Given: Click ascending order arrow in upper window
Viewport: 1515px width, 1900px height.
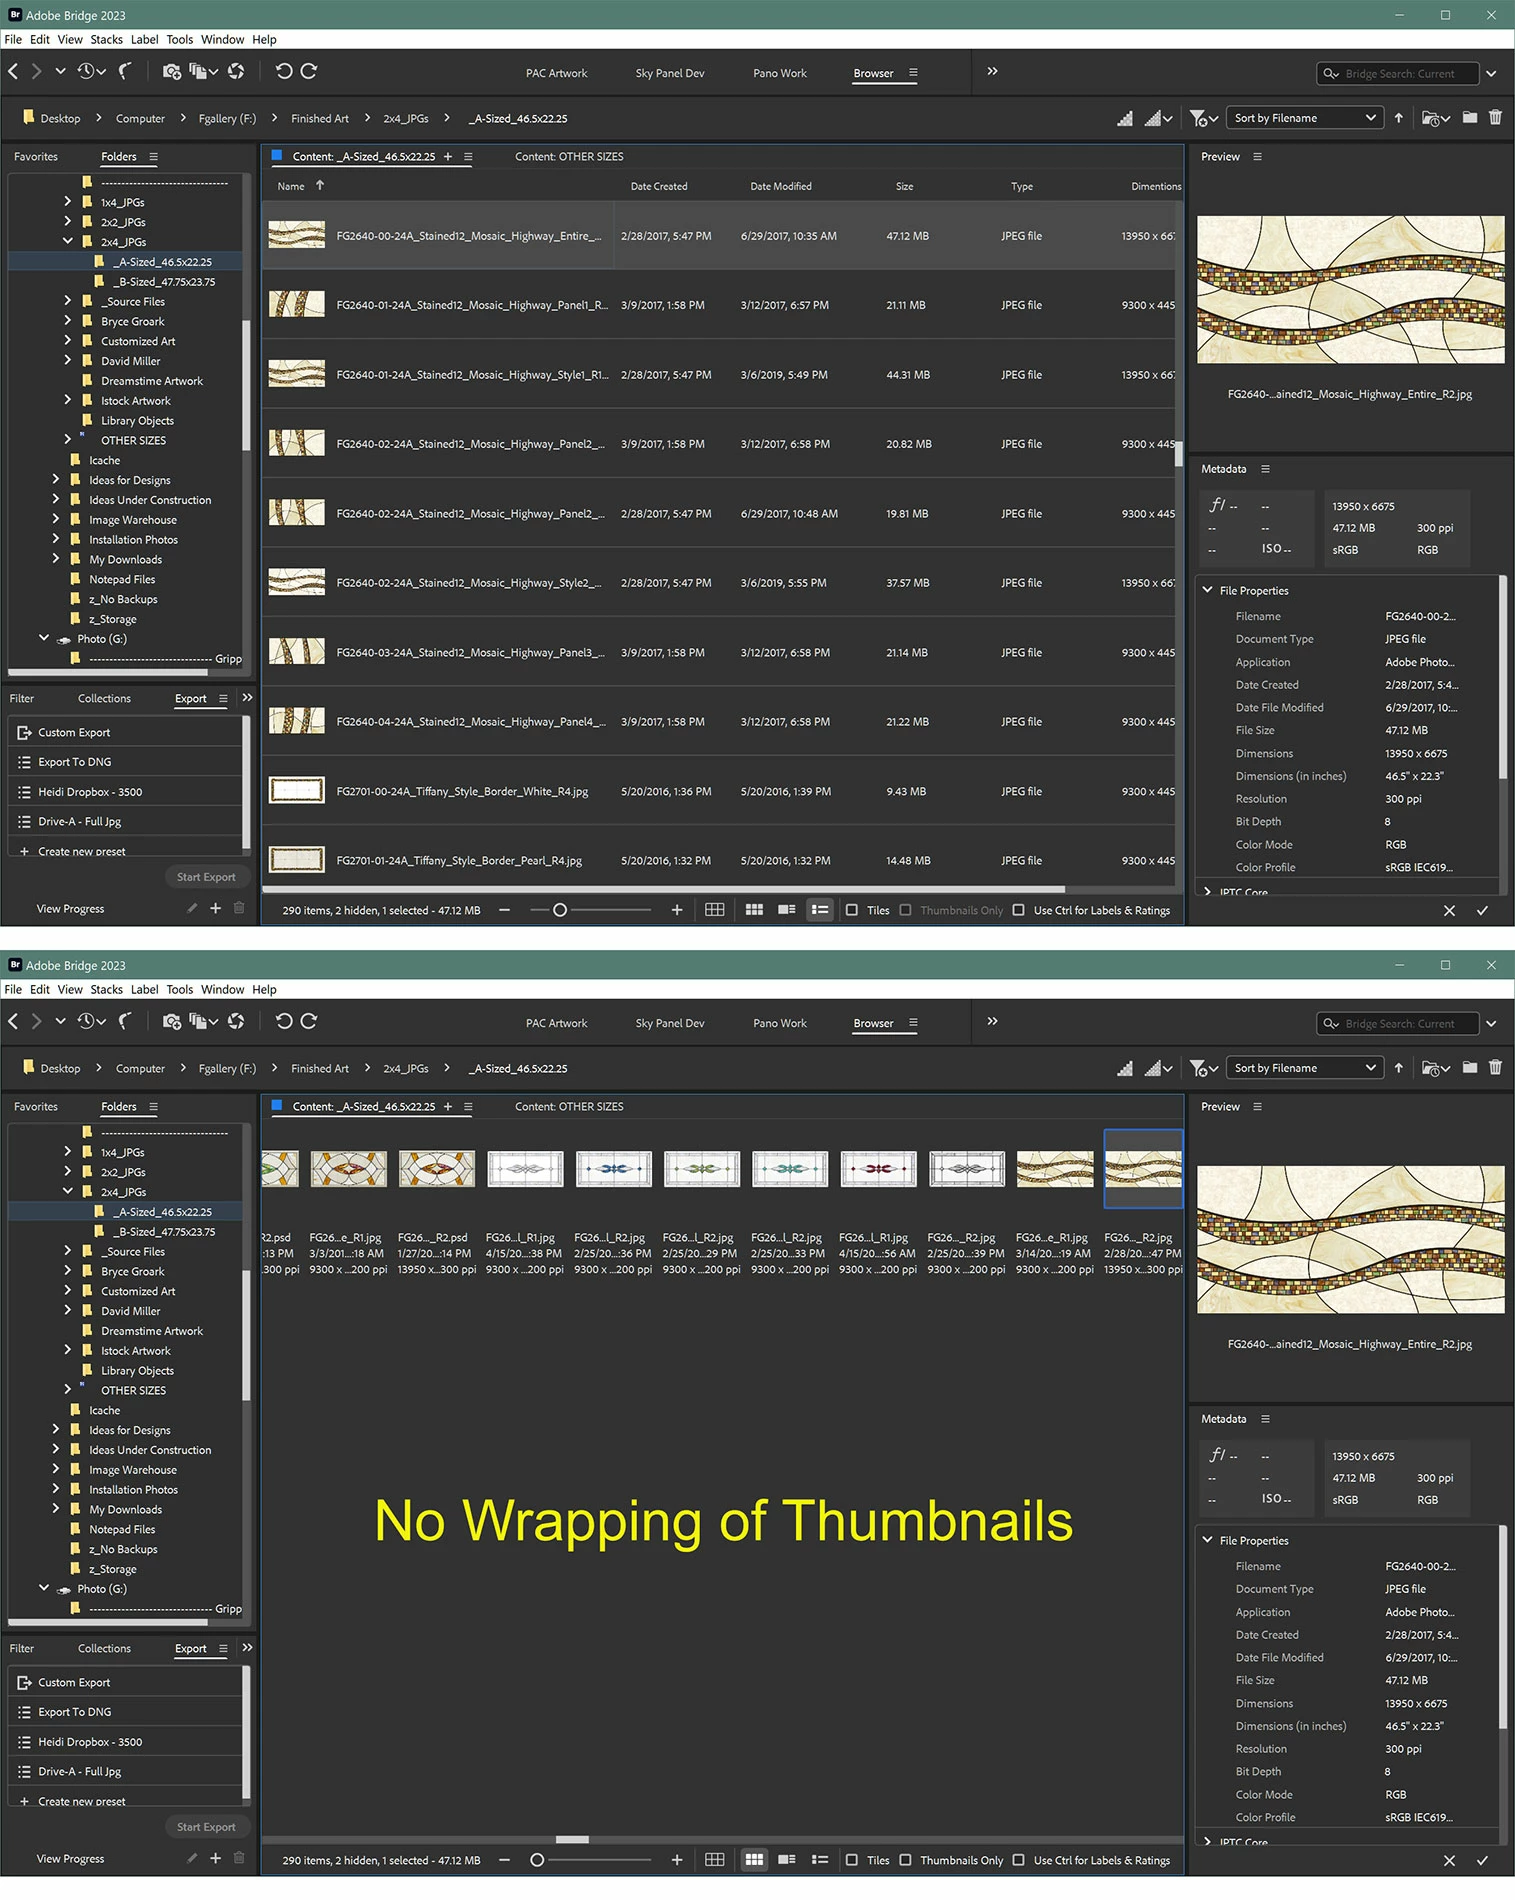Looking at the screenshot, I should tap(1398, 118).
